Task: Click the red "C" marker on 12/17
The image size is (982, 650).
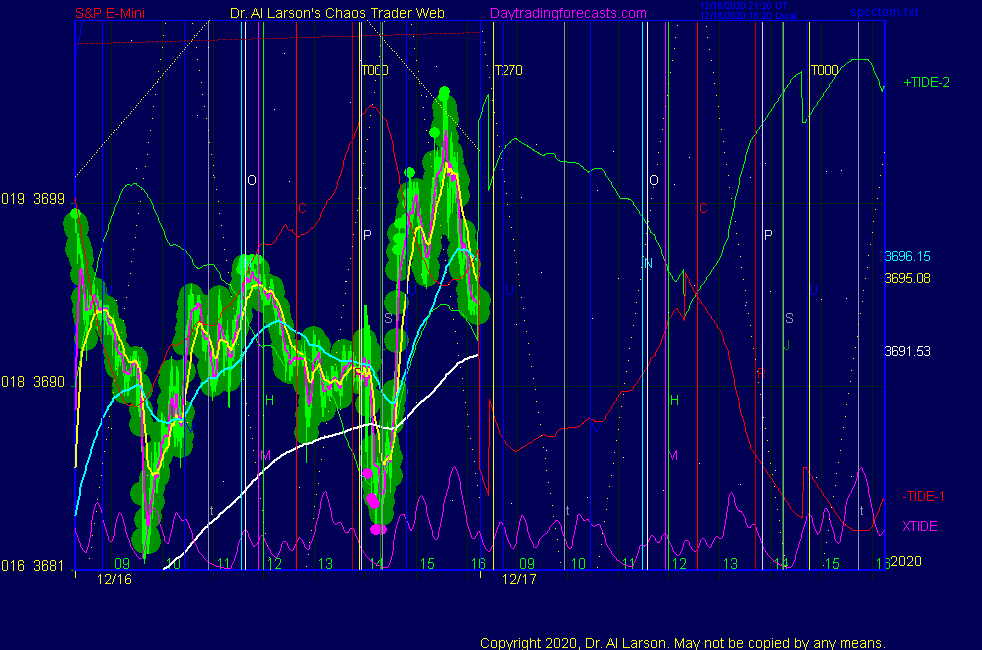Action: 703,208
